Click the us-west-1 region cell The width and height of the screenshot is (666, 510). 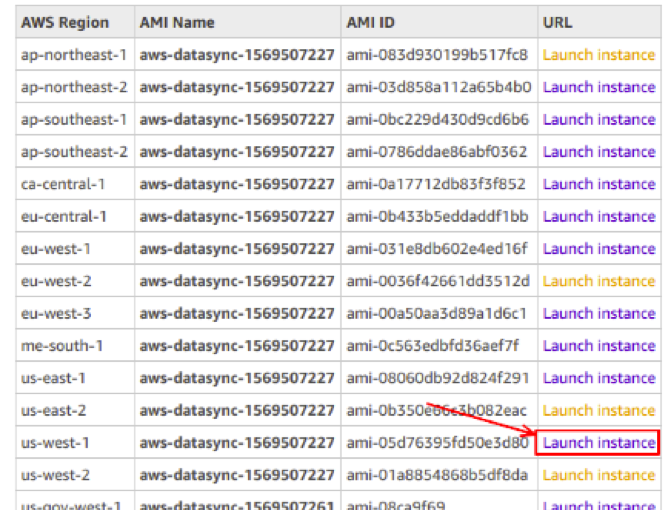tap(75, 443)
